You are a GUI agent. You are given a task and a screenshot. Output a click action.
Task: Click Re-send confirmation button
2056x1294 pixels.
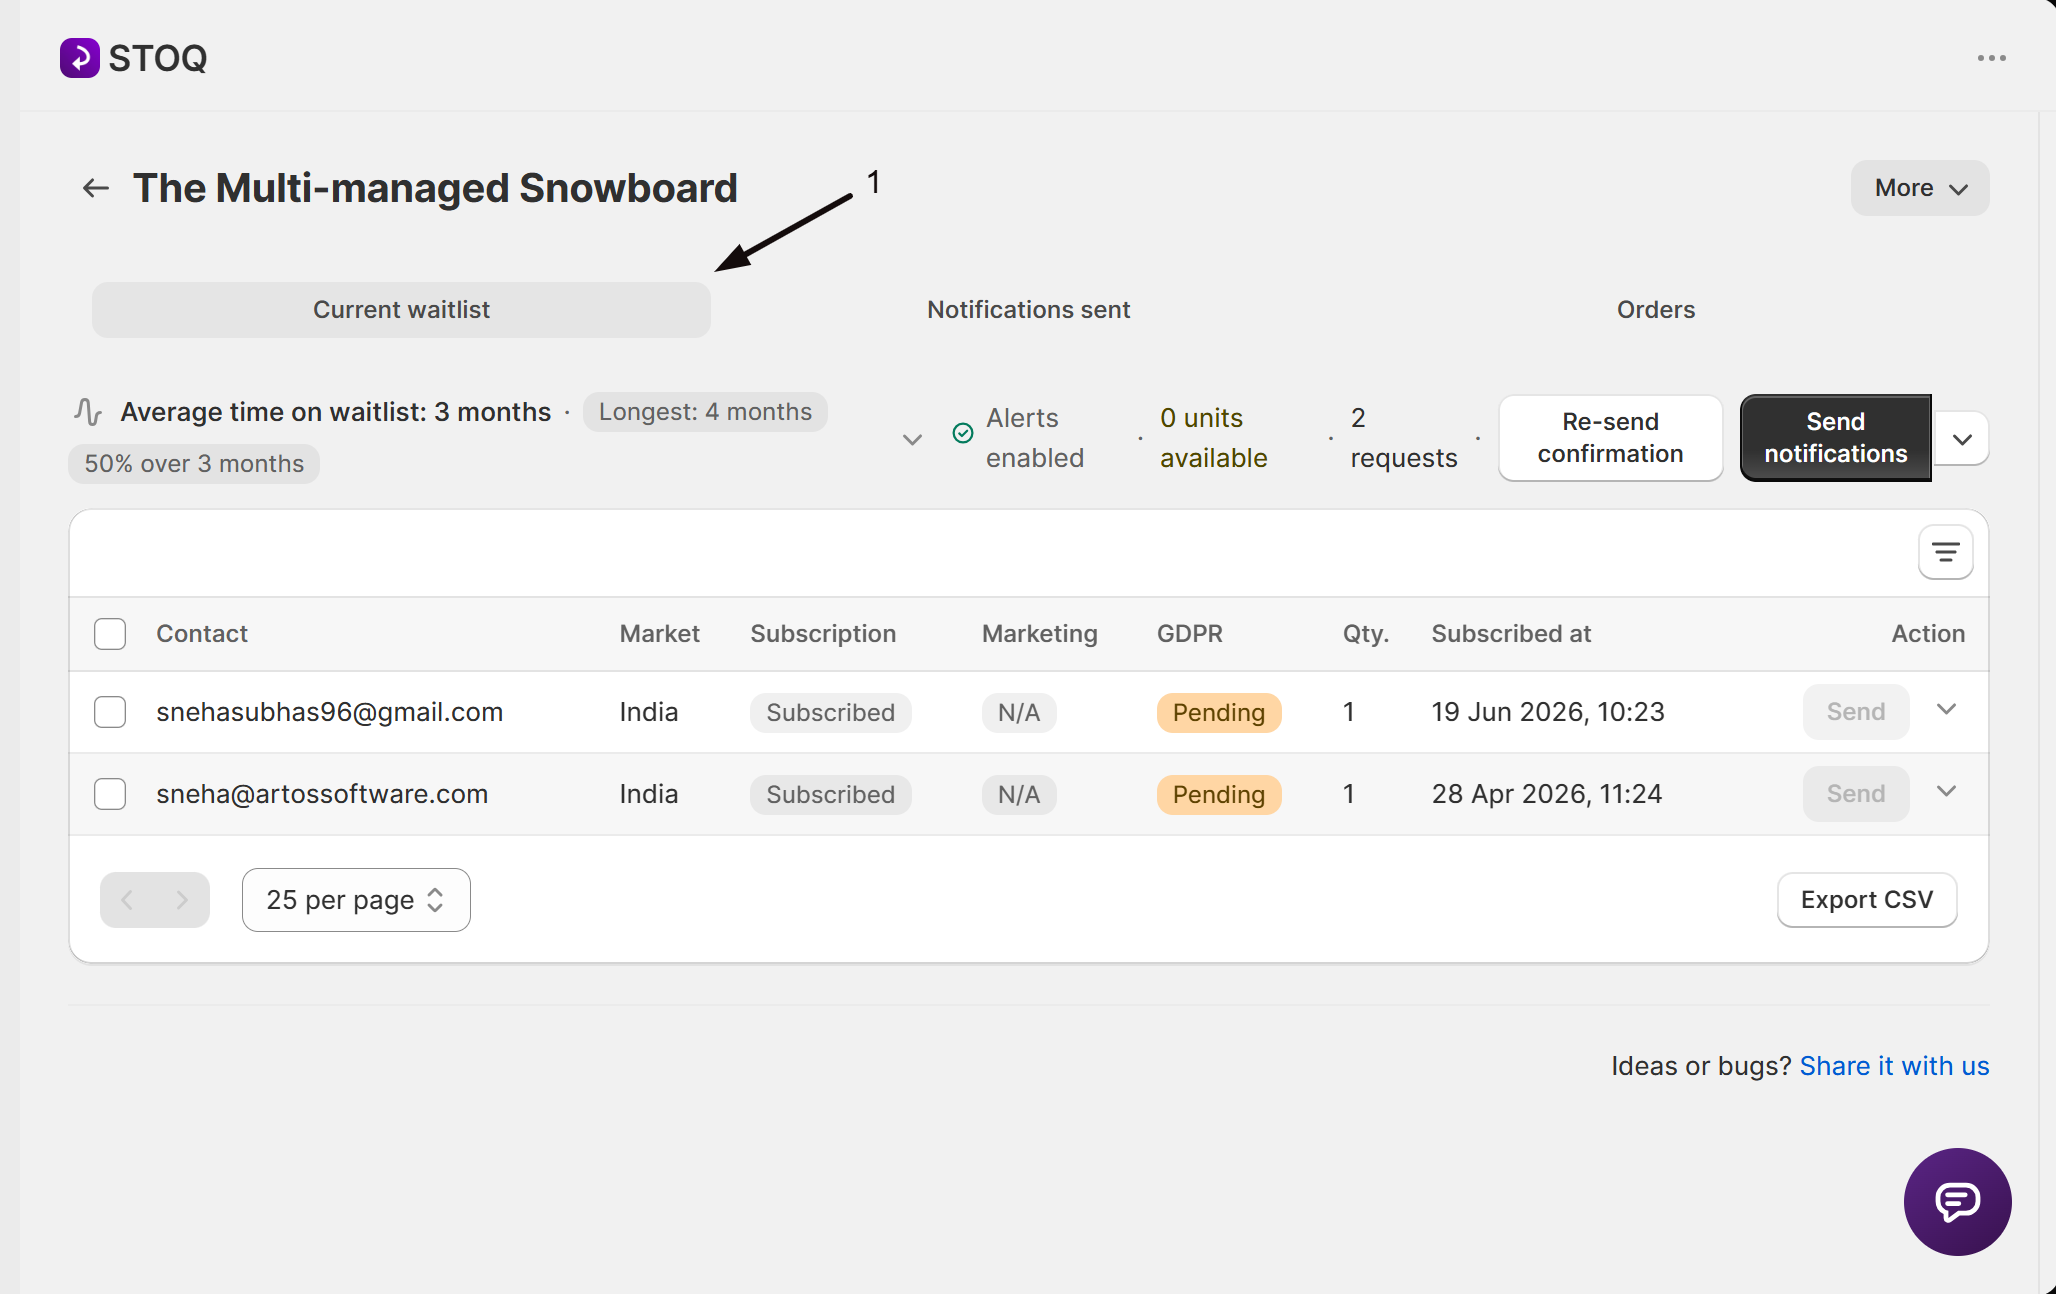coord(1610,438)
